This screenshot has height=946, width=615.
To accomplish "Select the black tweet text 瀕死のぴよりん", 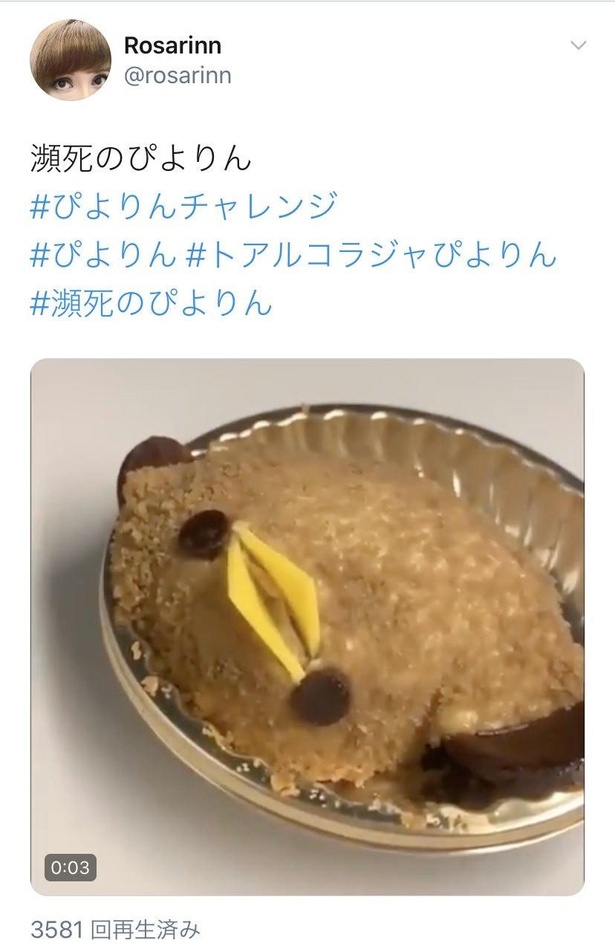I will (x=140, y=158).
